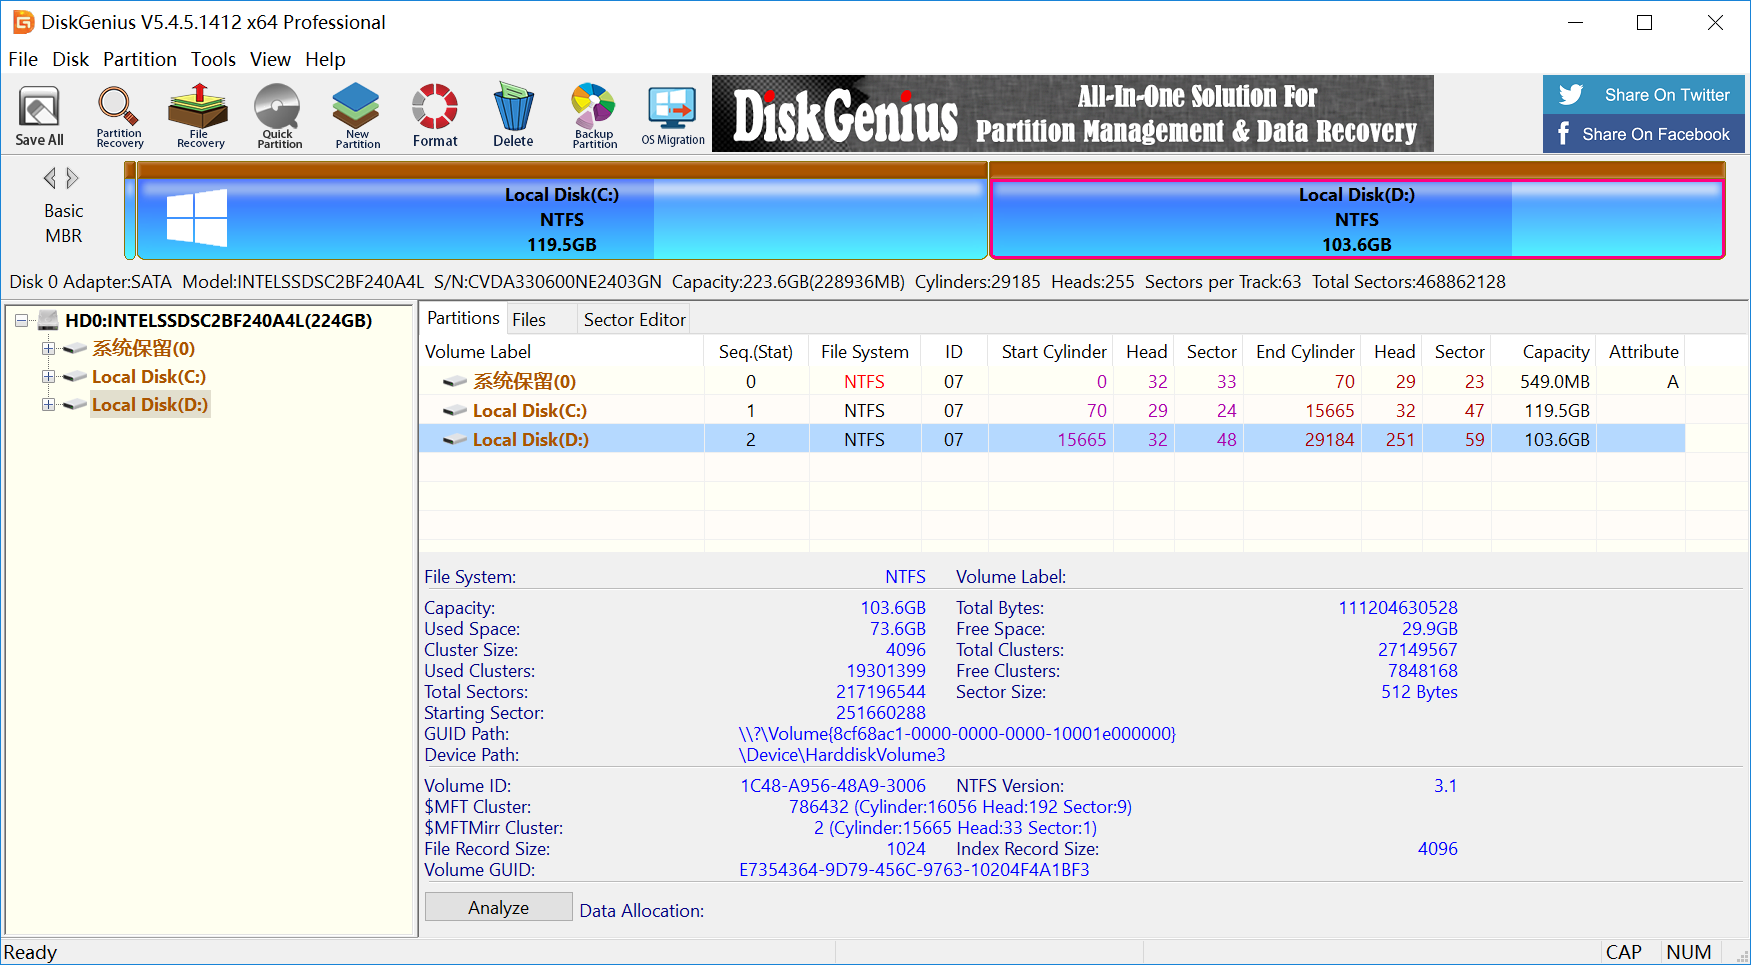Select 系统保留(0) row in partition table
The image size is (1751, 965).
1053,381
